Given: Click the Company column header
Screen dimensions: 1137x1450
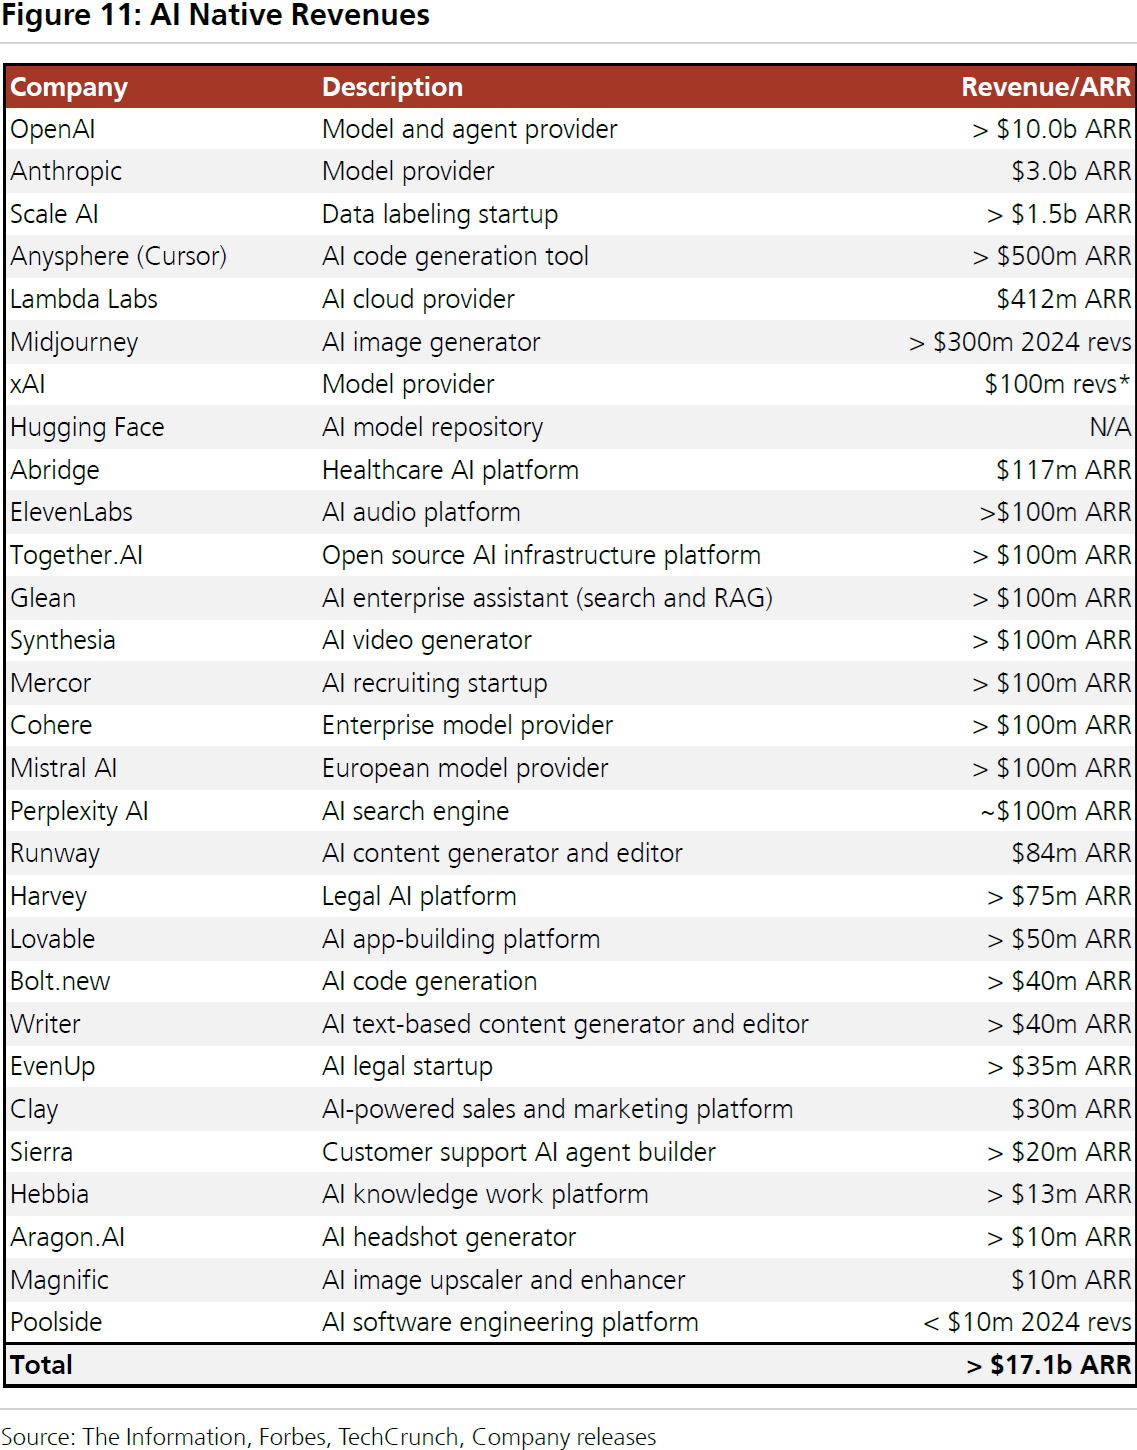Looking at the screenshot, I should click(69, 88).
